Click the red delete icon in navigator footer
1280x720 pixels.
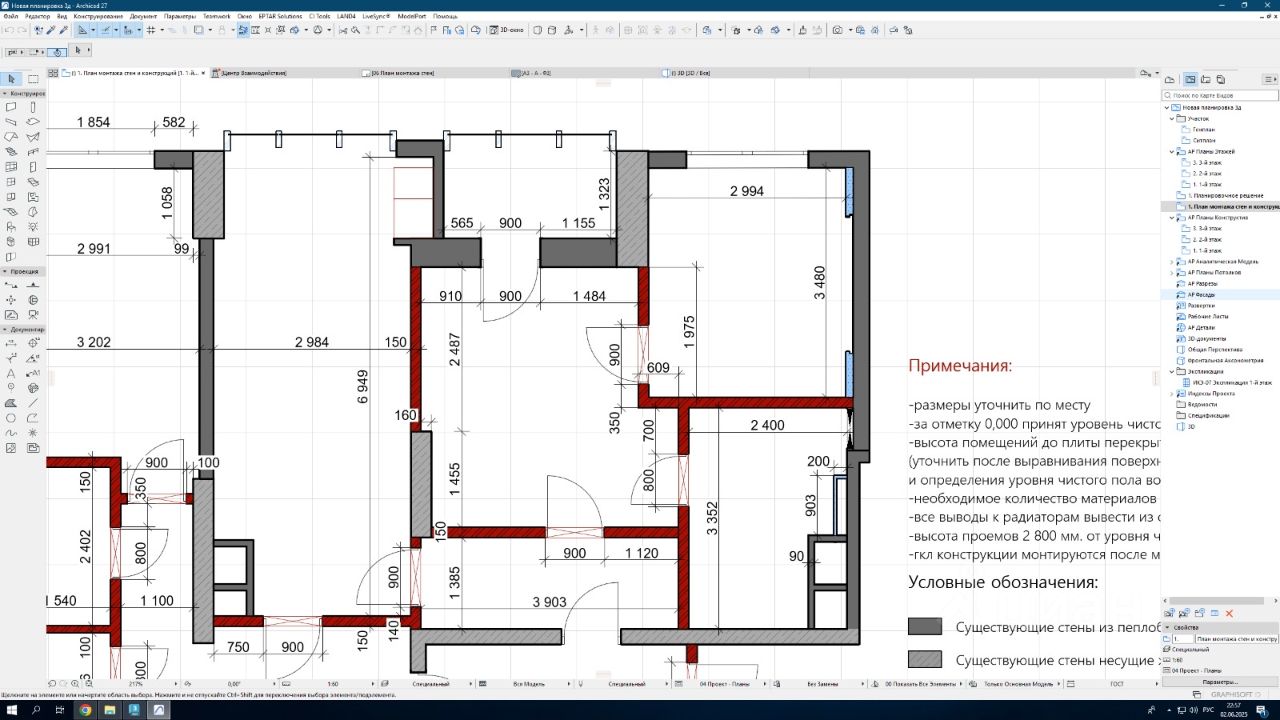tap(1230, 613)
